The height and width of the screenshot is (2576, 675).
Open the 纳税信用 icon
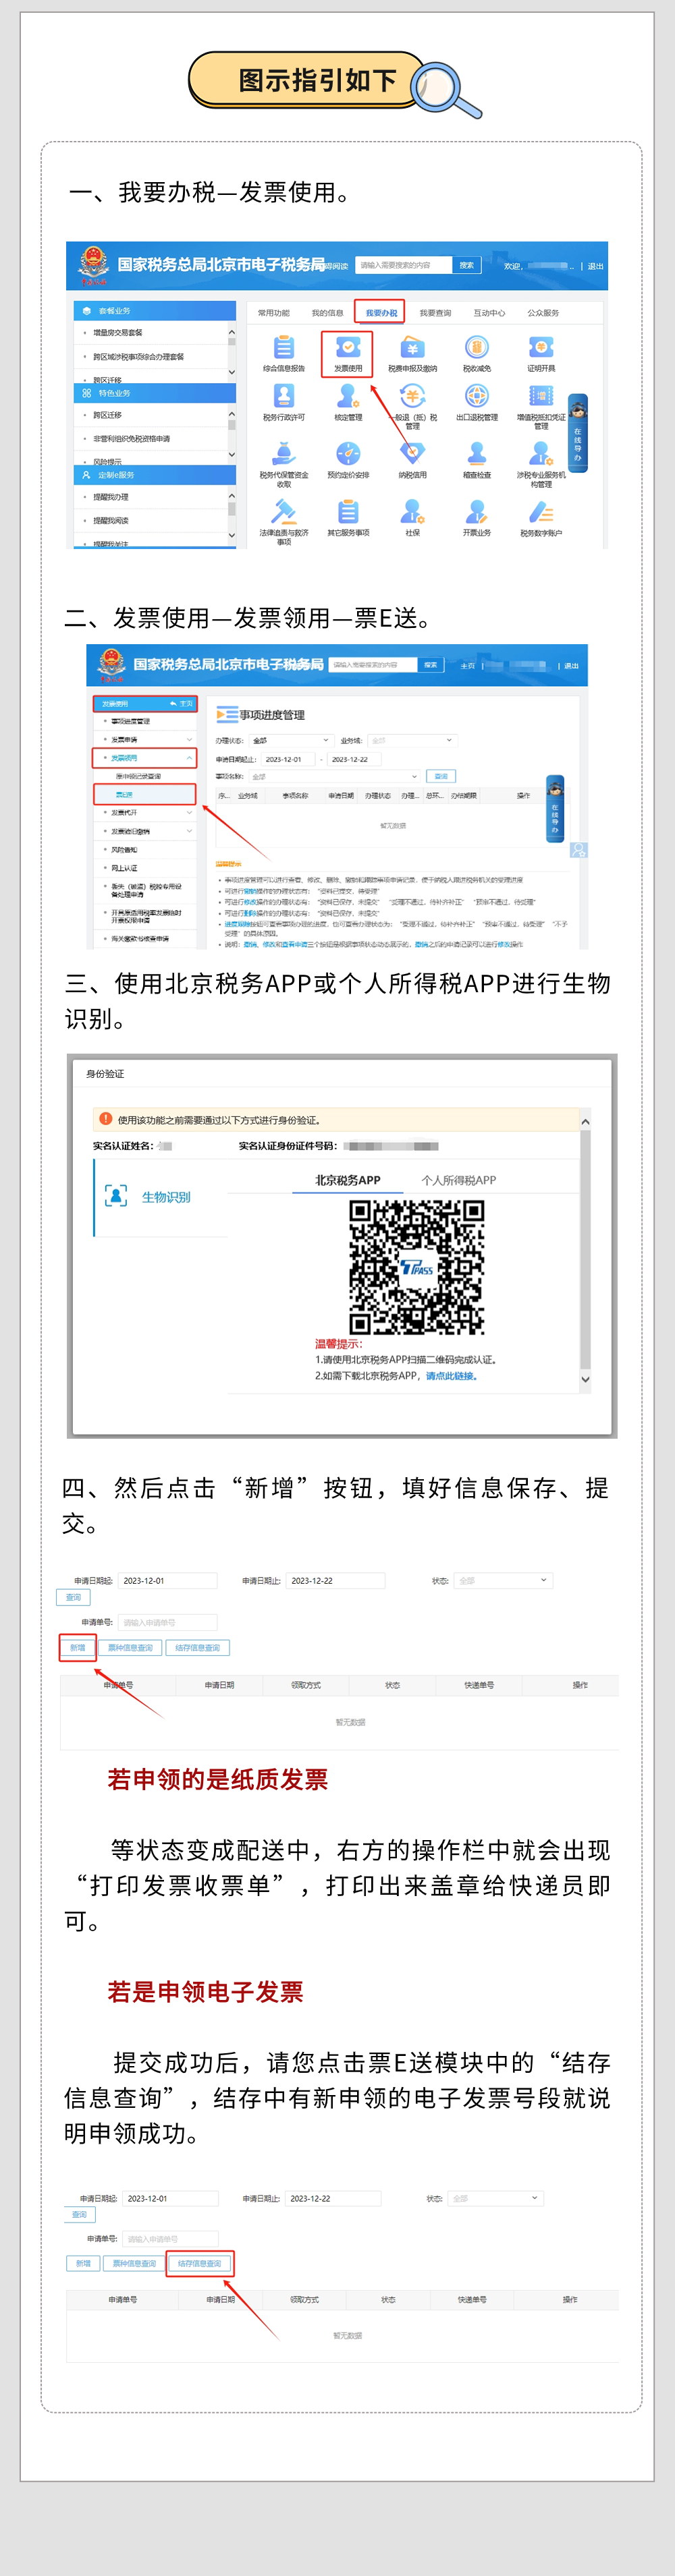[x=412, y=454]
